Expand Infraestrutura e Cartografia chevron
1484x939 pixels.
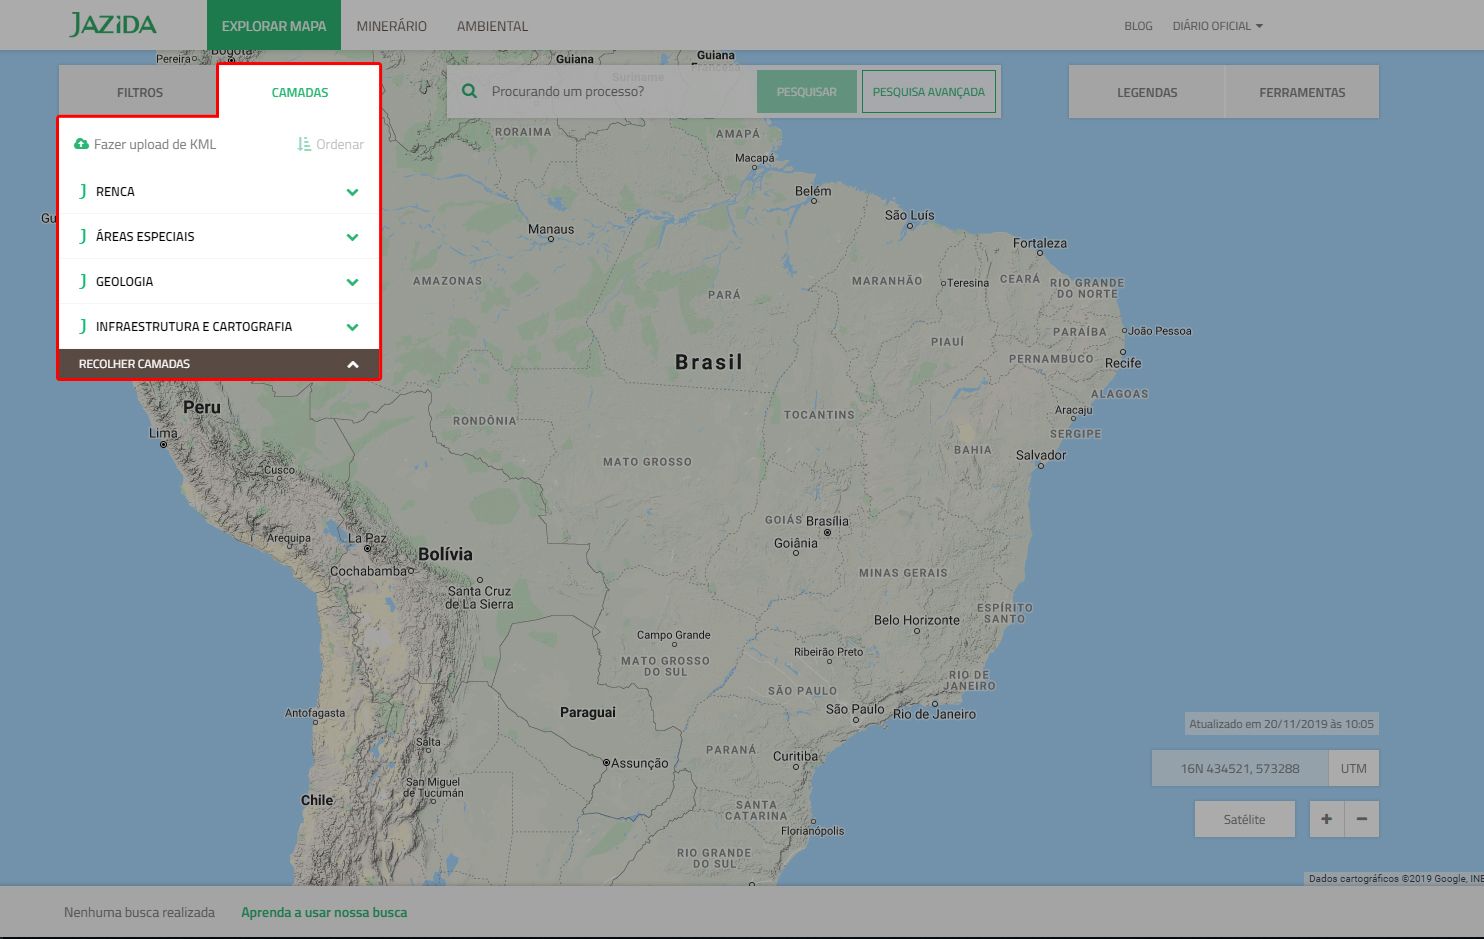tap(352, 327)
